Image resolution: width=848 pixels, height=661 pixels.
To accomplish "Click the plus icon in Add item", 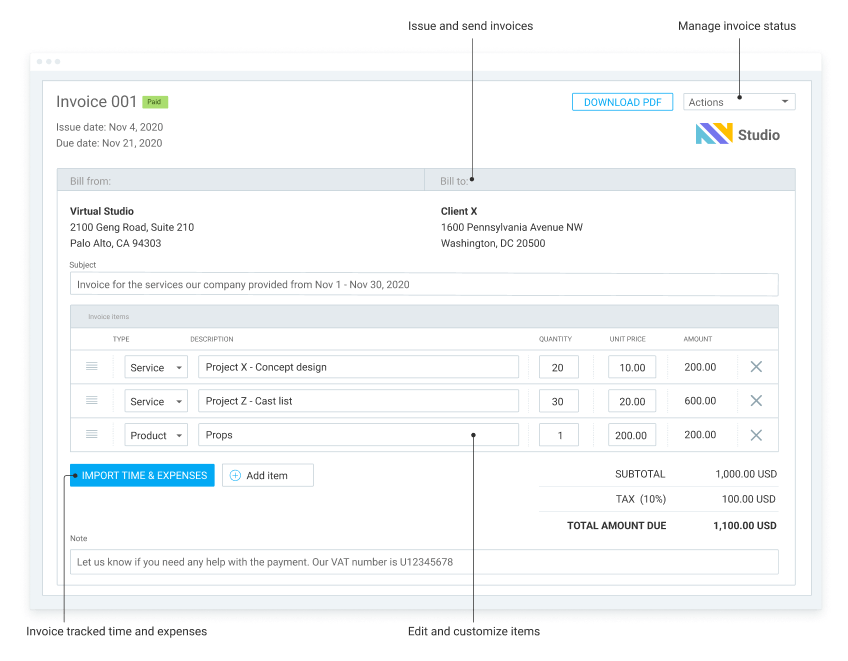I will (x=236, y=476).
